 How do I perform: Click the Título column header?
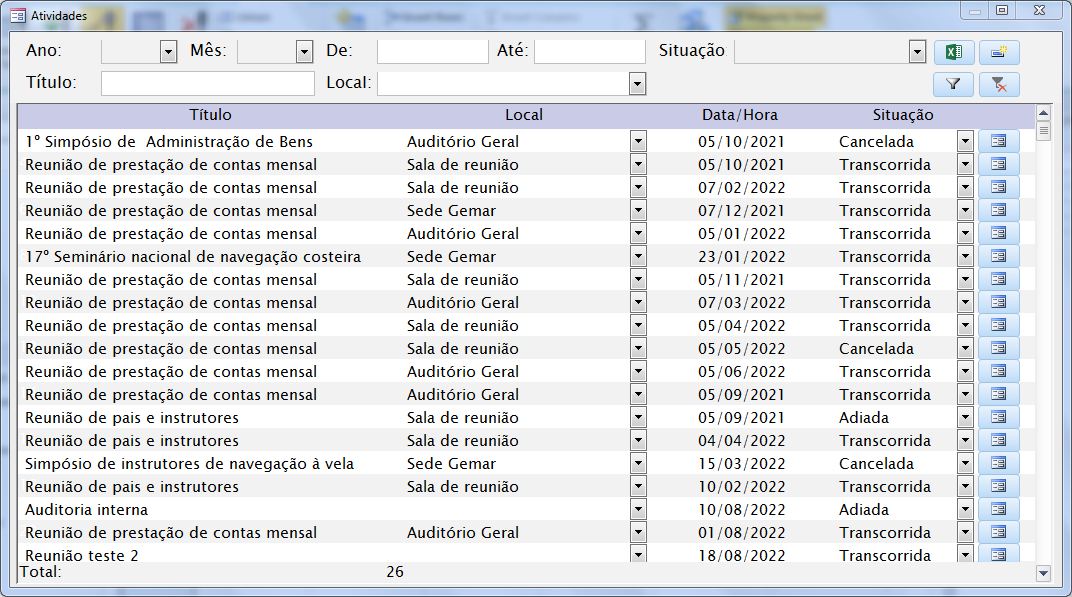(x=210, y=115)
